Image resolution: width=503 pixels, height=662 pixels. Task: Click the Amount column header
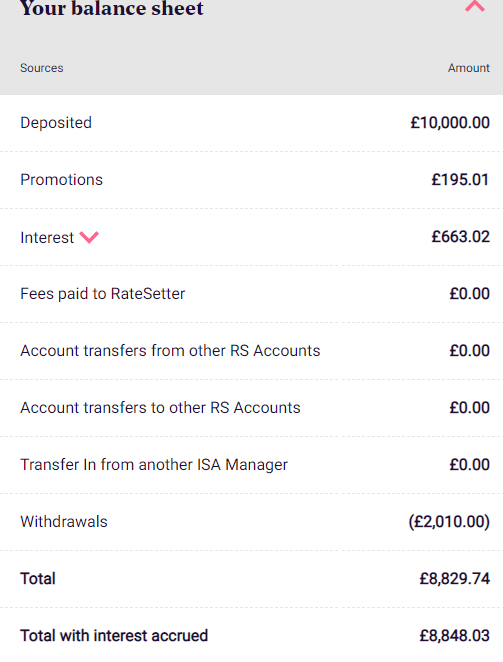(x=469, y=68)
